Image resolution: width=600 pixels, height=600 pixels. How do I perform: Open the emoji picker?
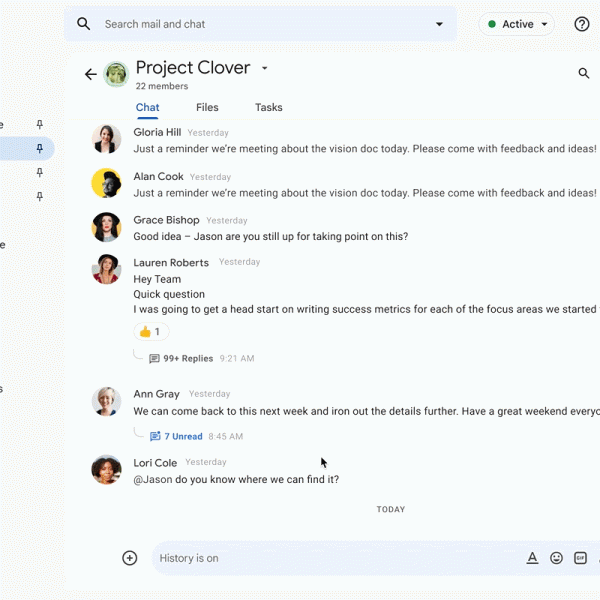pyautogui.click(x=556, y=558)
